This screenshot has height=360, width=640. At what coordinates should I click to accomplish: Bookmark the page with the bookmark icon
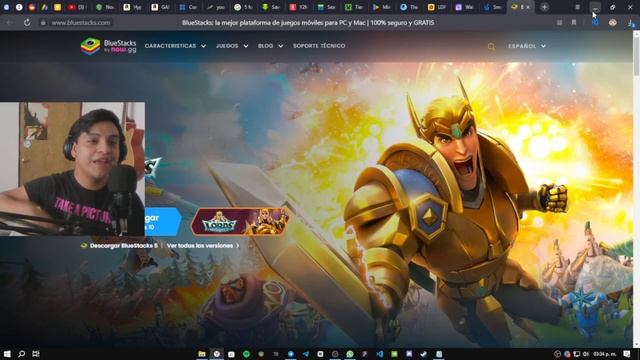click(x=574, y=23)
